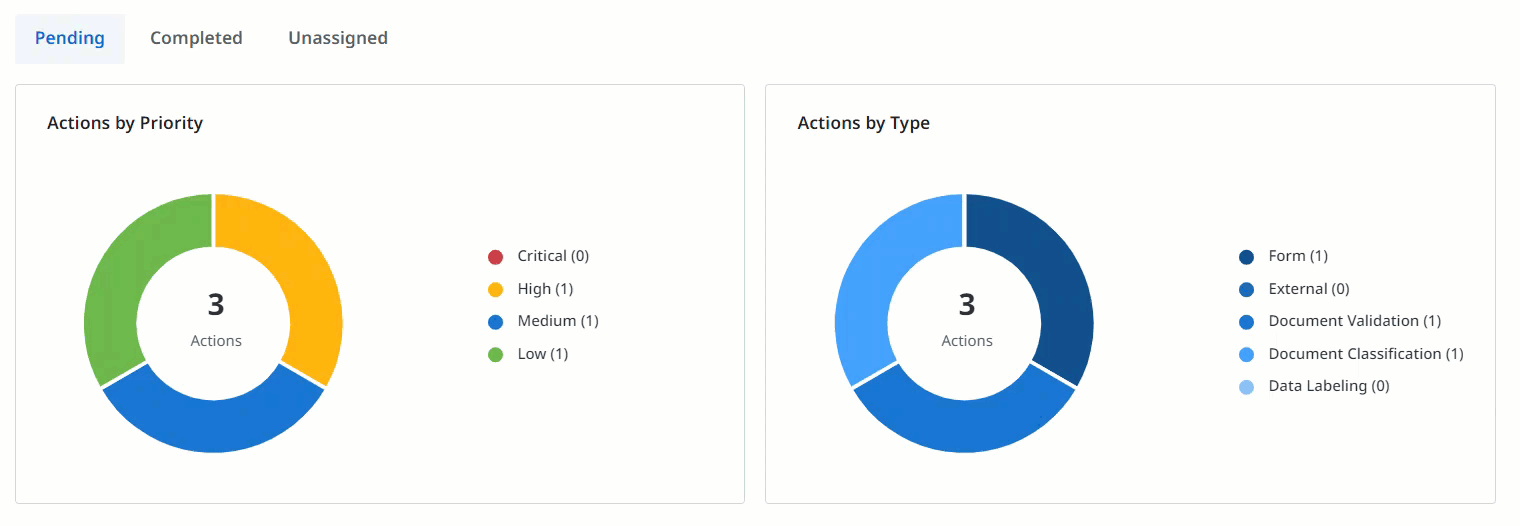
Task: Click the "External (0)" legend label
Action: point(1308,289)
